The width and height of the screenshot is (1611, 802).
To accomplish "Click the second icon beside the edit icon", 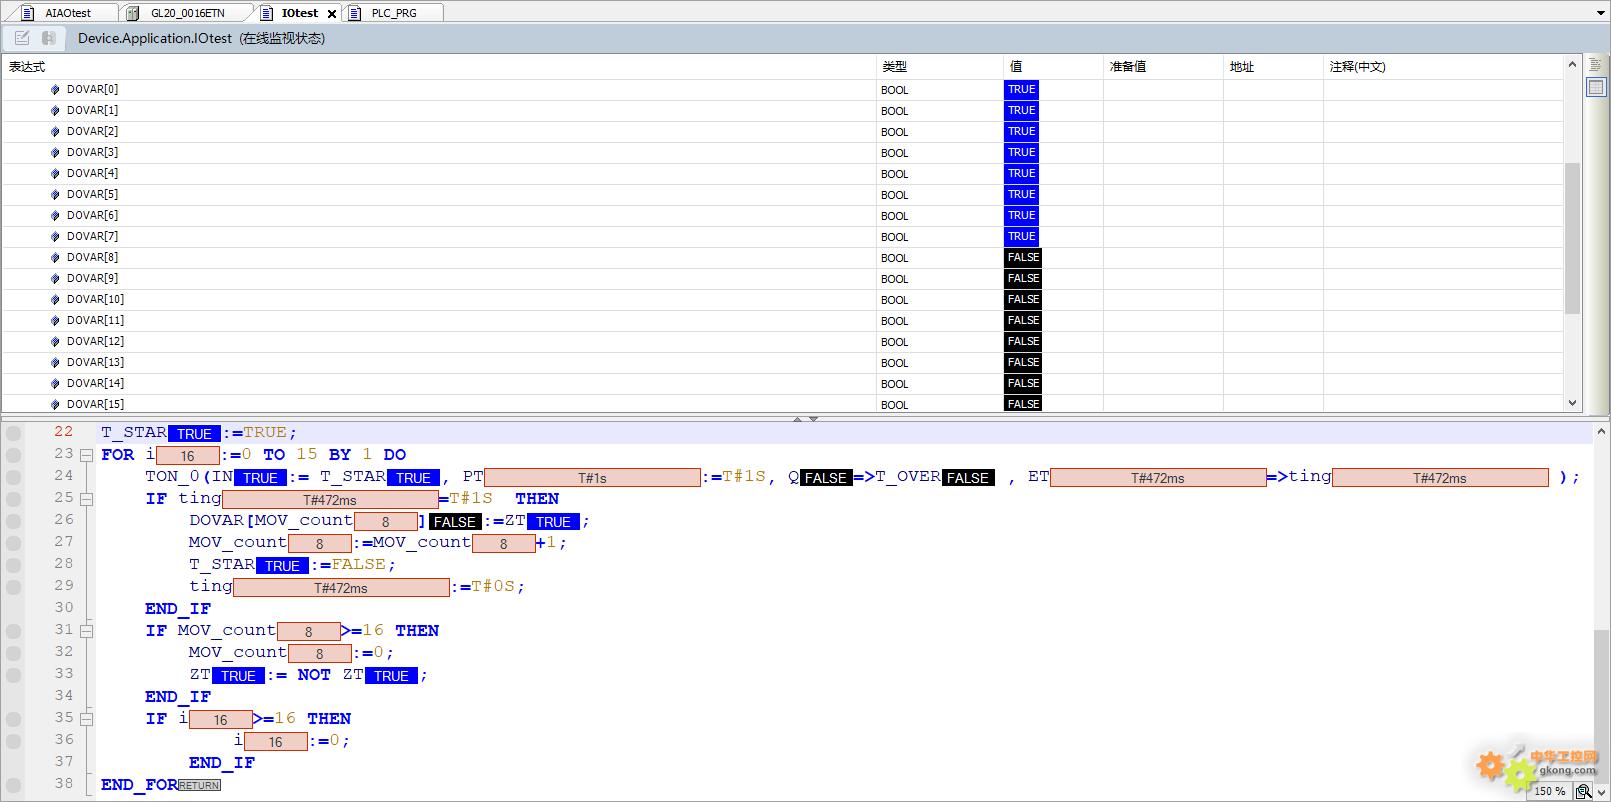I will pos(48,38).
